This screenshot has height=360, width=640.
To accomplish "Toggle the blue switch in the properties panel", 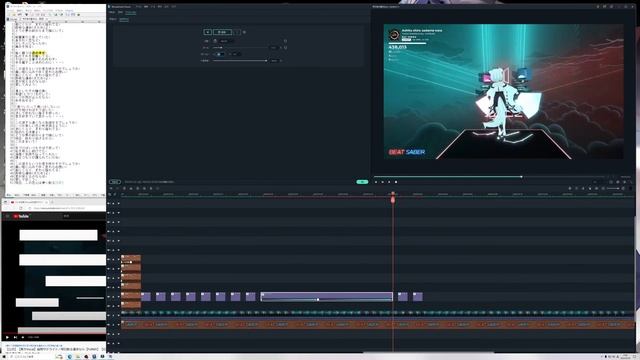I will (219, 54).
